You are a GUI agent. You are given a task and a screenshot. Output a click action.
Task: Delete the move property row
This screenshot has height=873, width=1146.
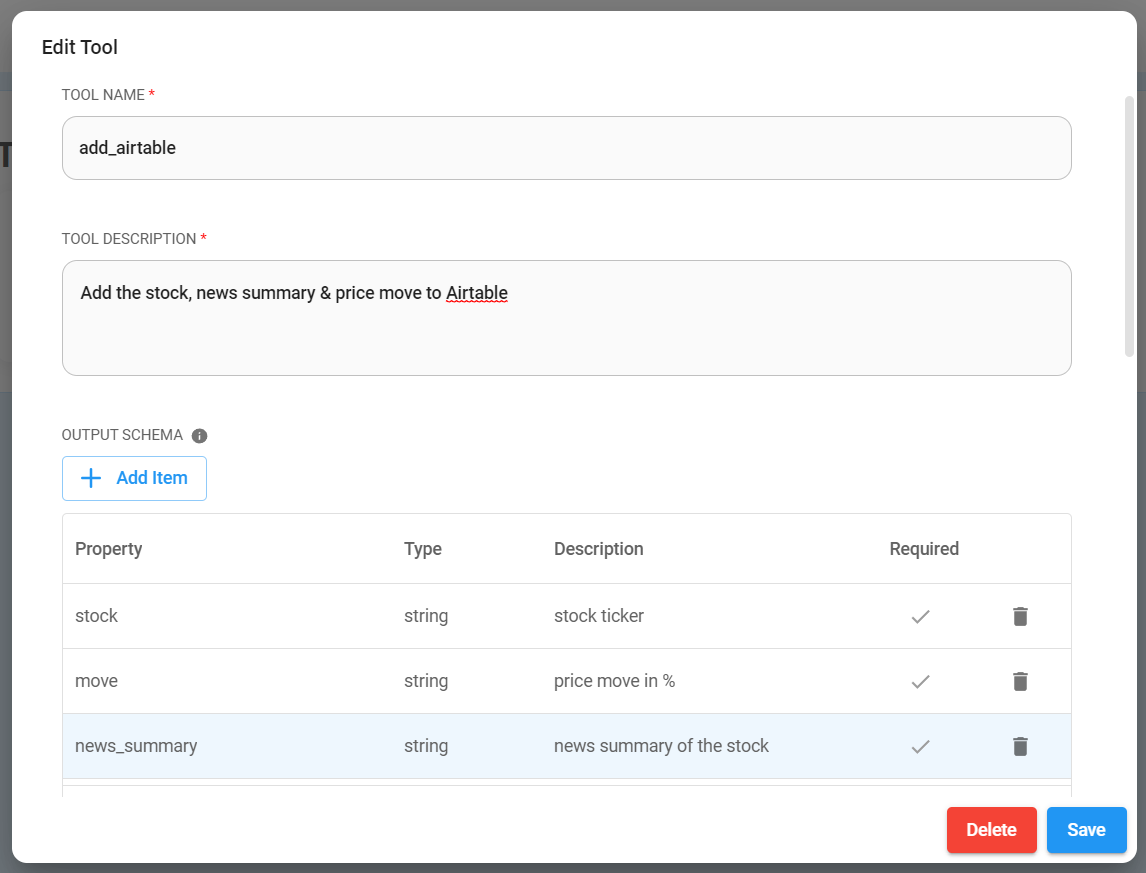point(1020,681)
